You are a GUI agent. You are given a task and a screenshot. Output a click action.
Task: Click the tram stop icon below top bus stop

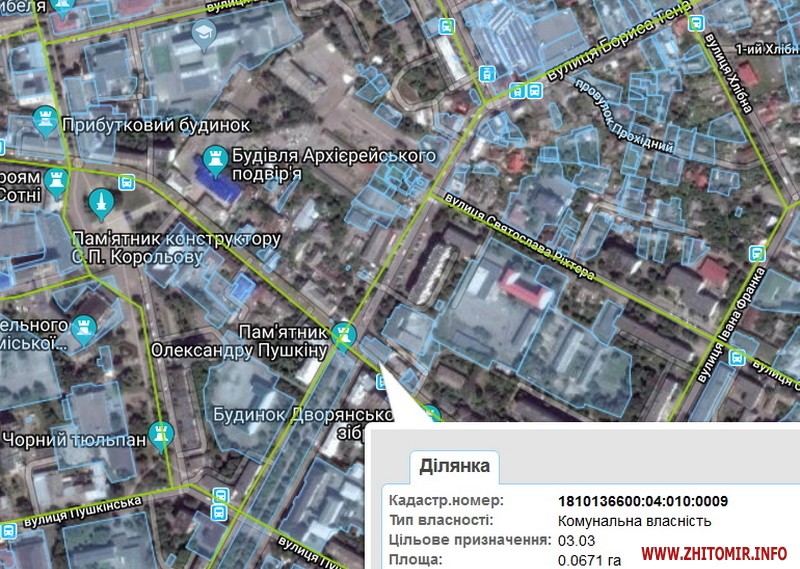(x=486, y=73)
